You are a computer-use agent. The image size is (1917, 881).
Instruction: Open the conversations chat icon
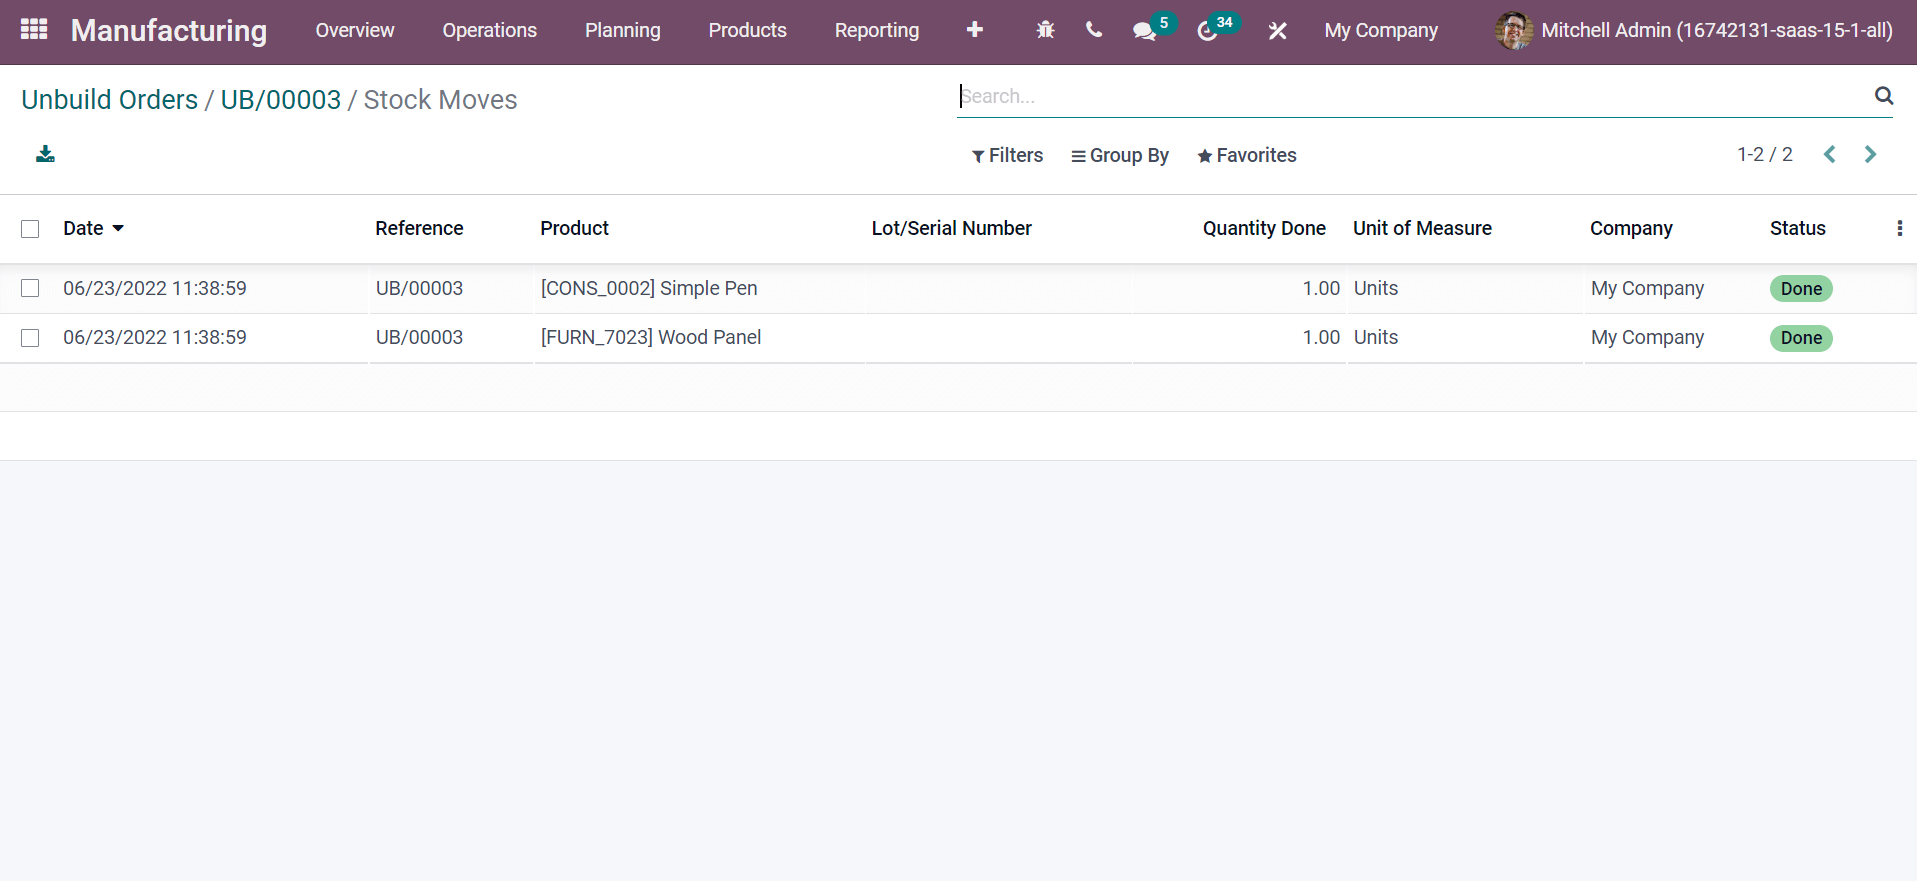coord(1145,31)
